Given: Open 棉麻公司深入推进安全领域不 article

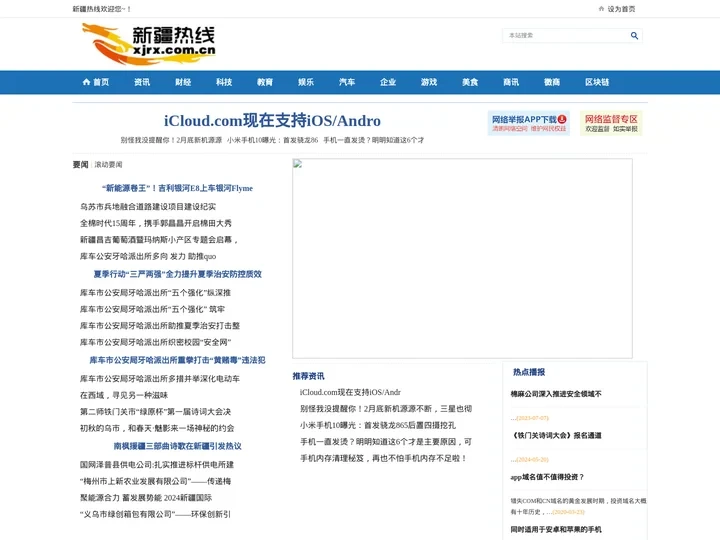Looking at the screenshot, I should [556, 394].
